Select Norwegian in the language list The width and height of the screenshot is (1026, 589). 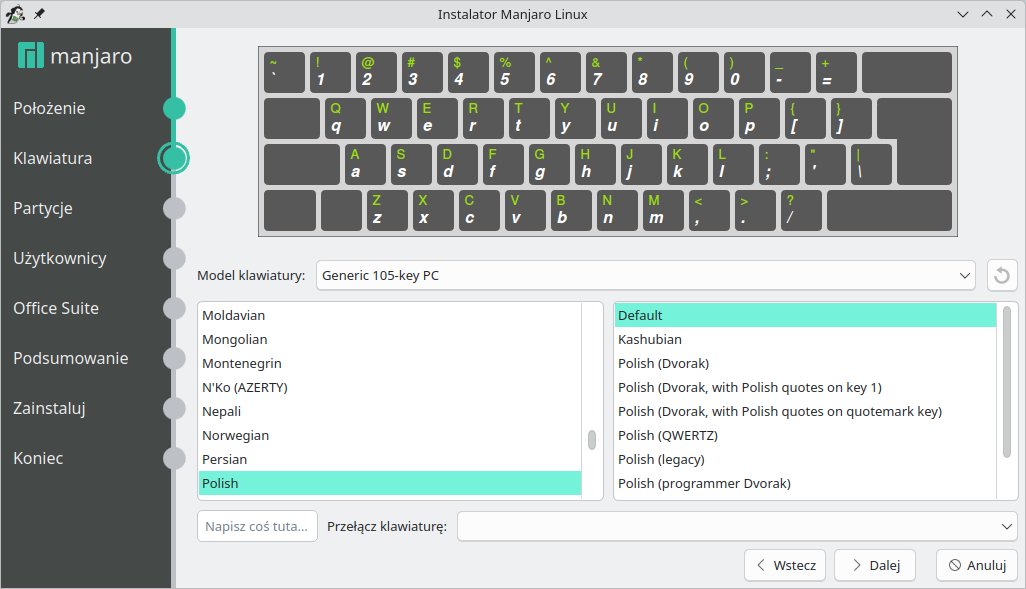click(236, 436)
